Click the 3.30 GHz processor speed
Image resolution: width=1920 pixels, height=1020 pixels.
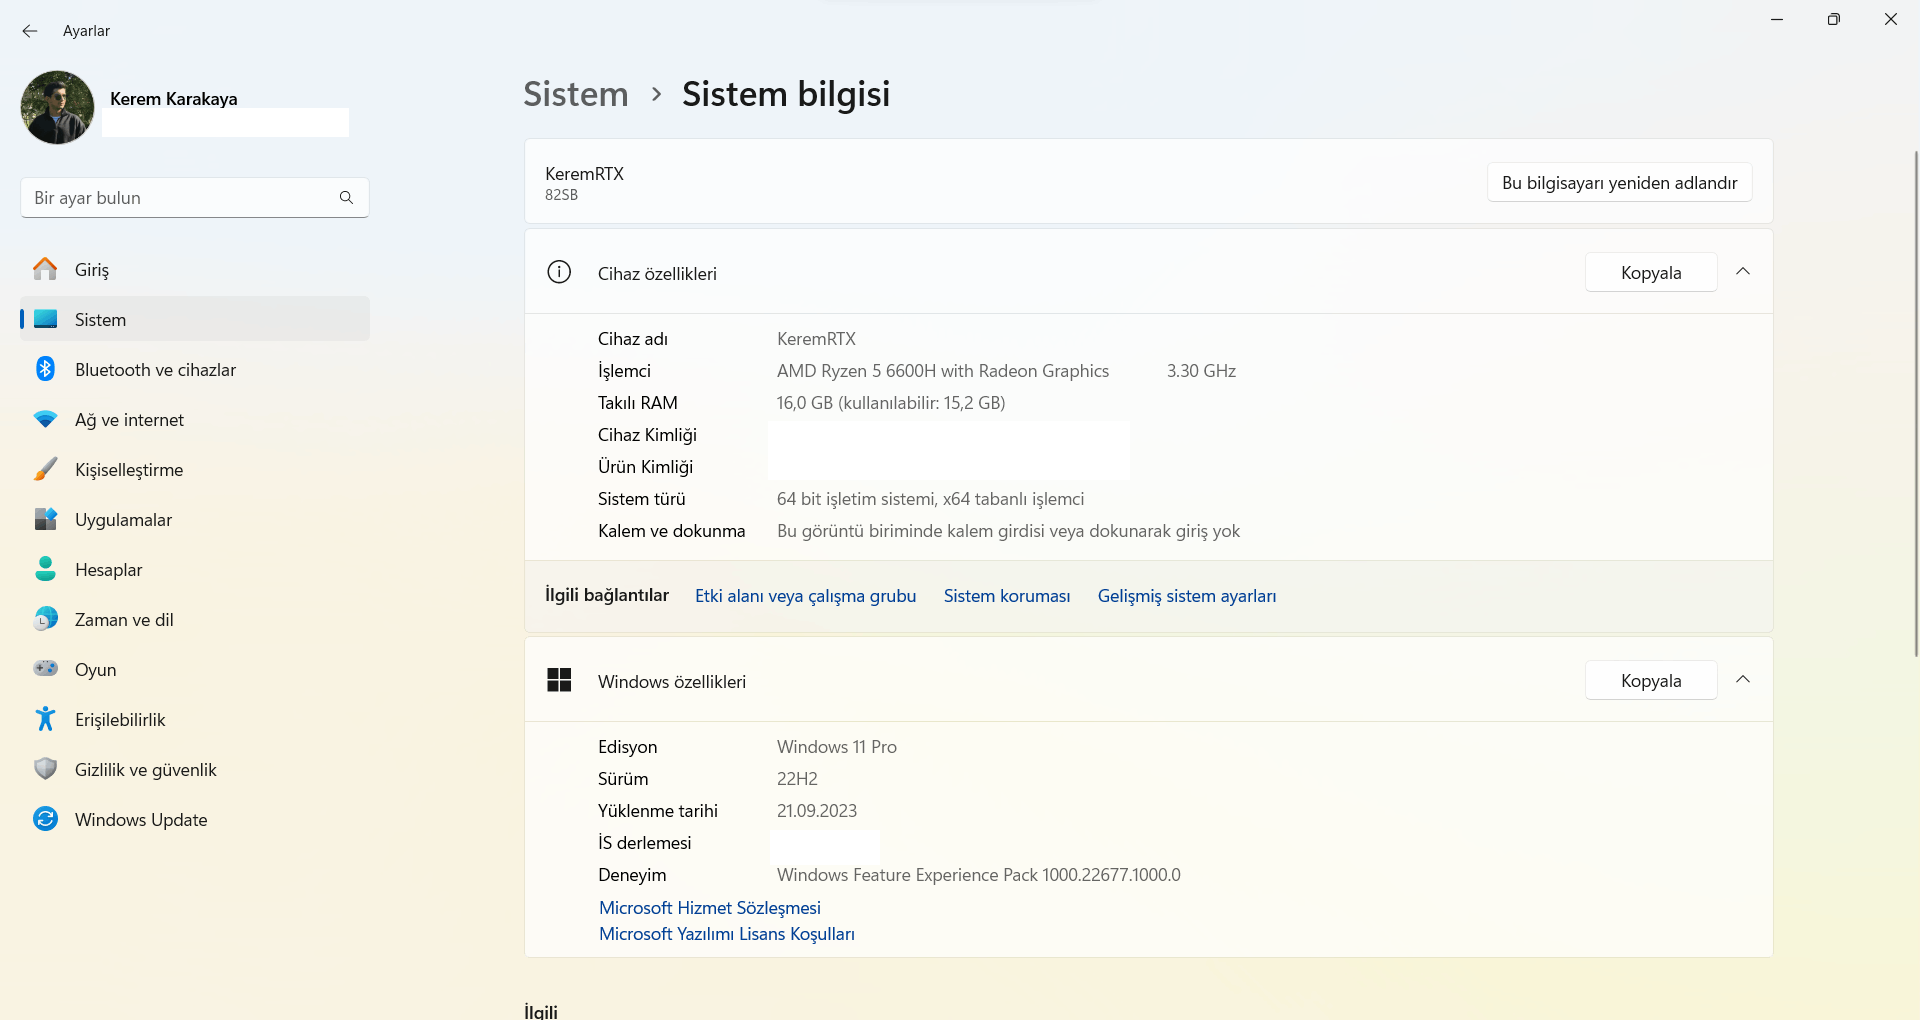click(1201, 371)
